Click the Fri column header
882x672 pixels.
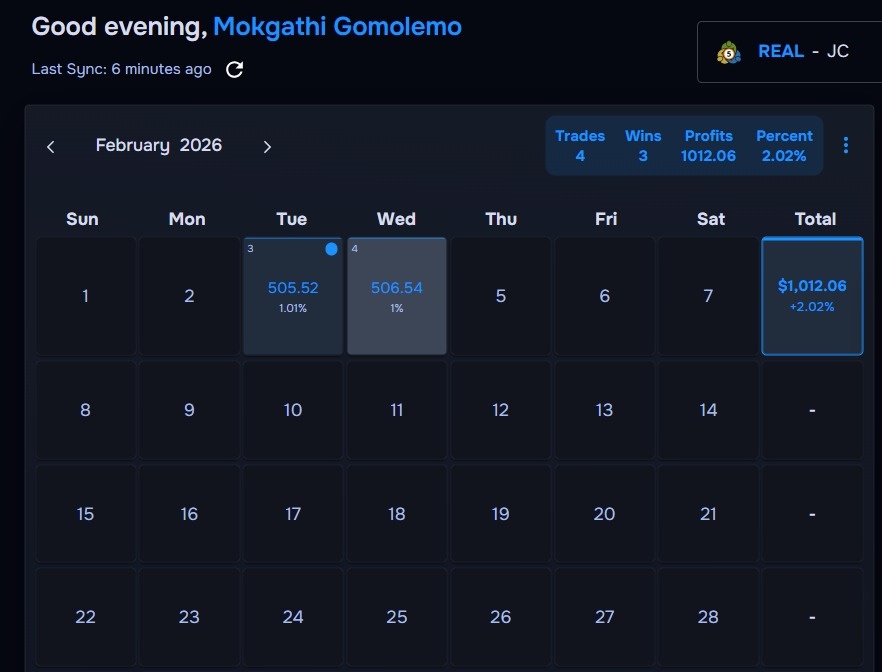pyautogui.click(x=606, y=219)
